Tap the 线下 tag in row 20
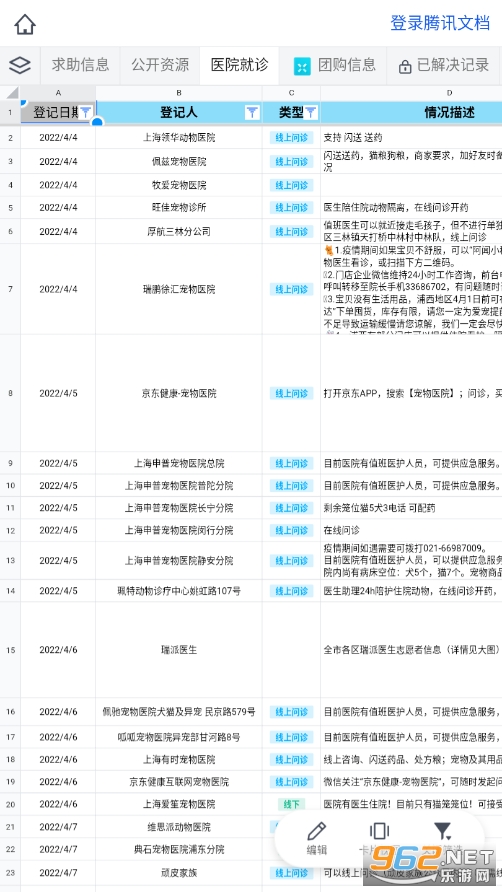The image size is (502, 892). pos(291,804)
